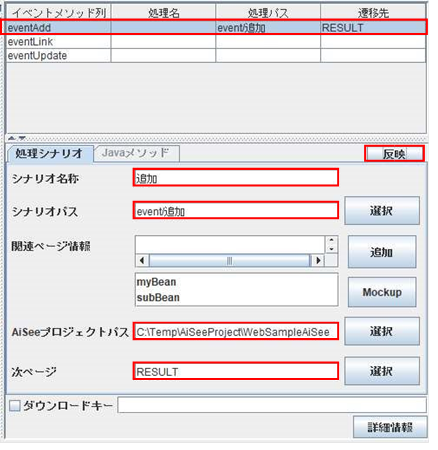Click the Mockup button
Image resolution: width=438 pixels, height=450 pixels.
[382, 292]
